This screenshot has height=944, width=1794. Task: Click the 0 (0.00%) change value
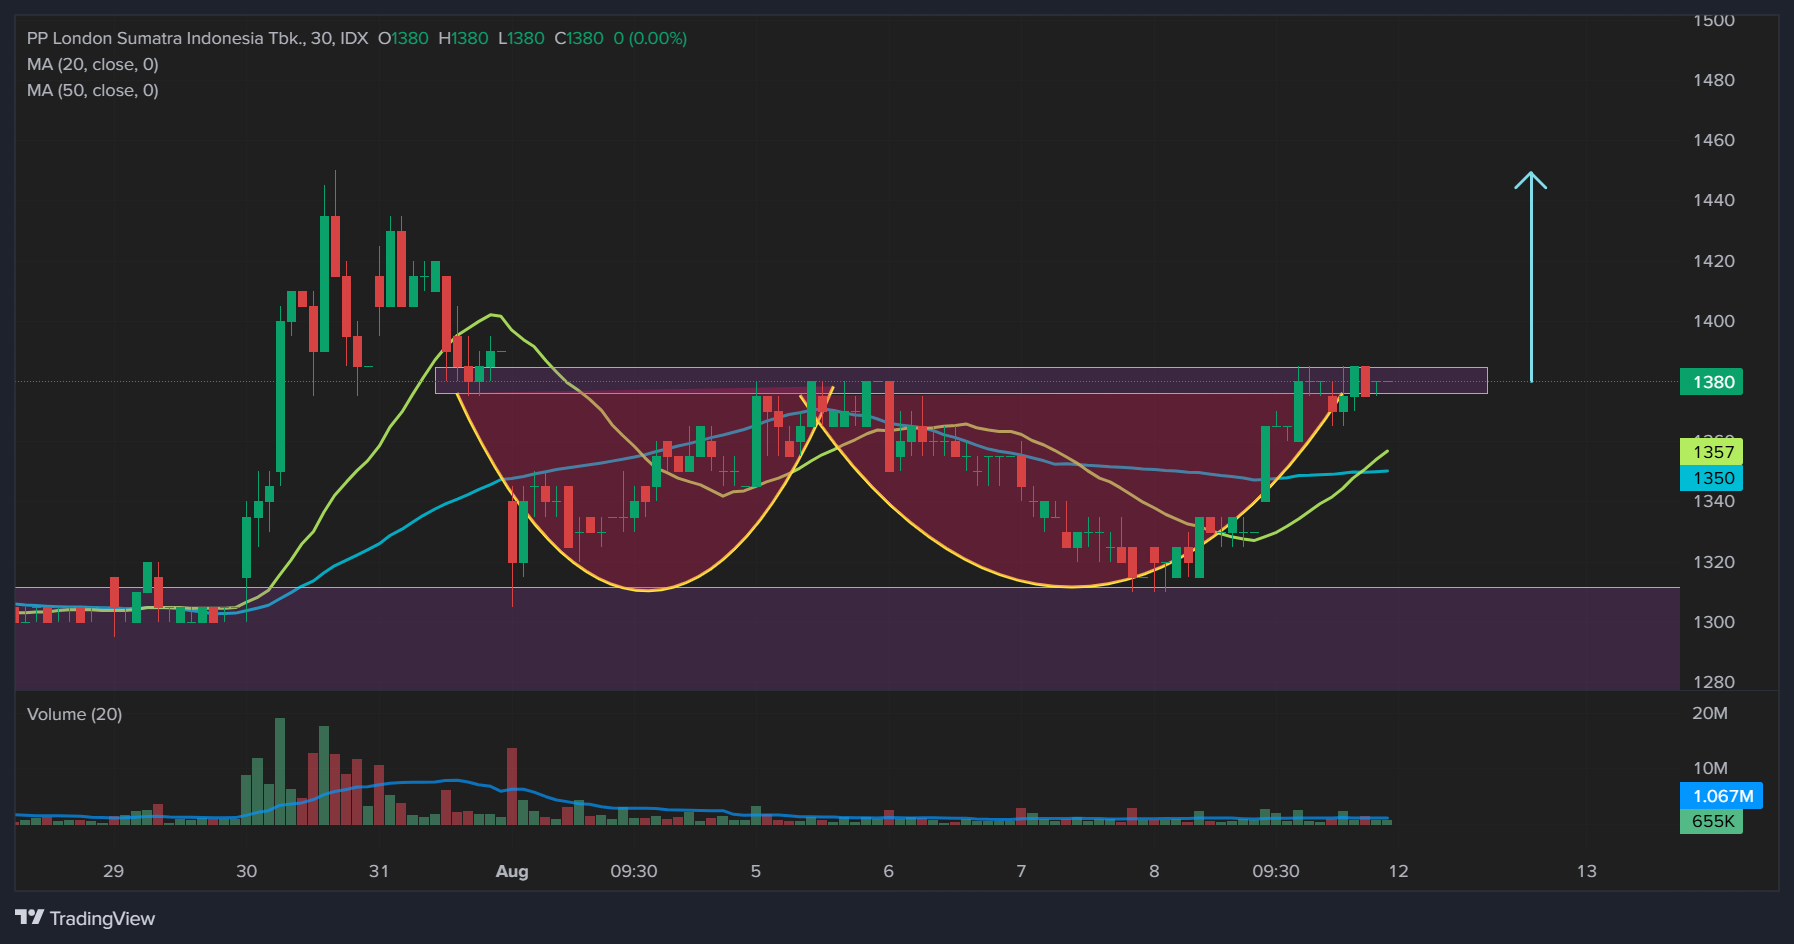pyautogui.click(x=650, y=38)
